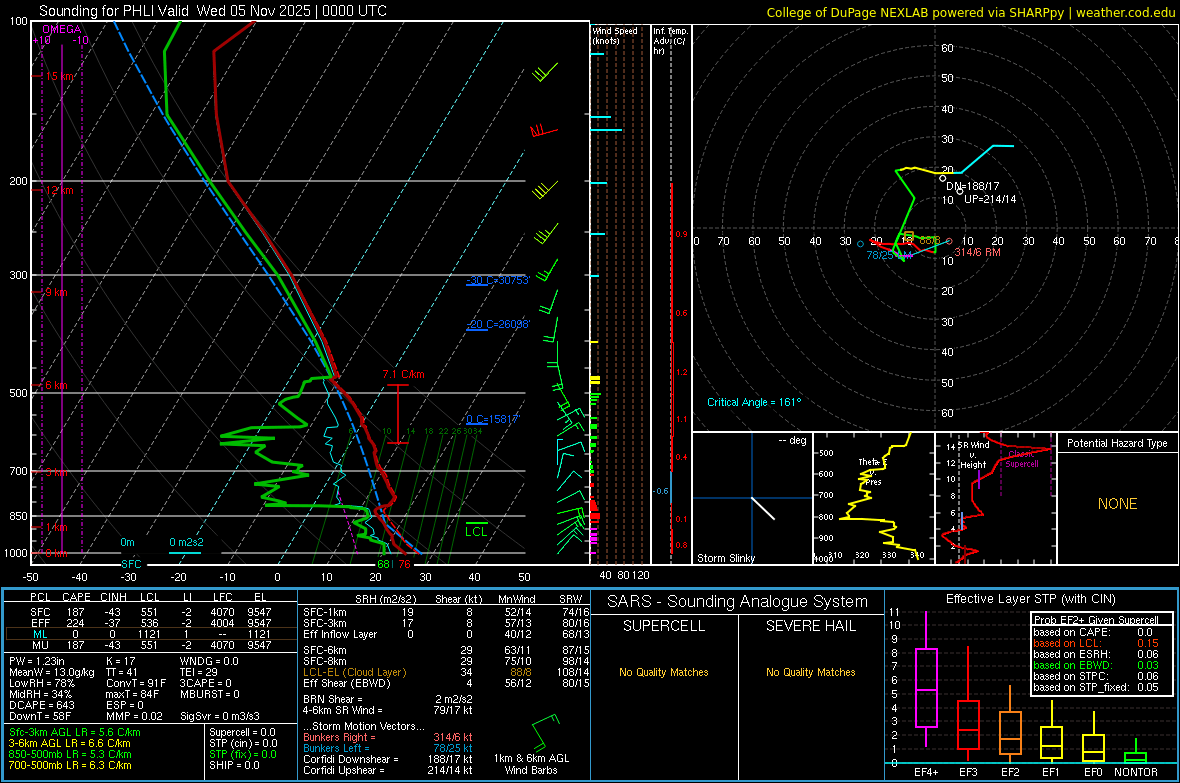Click the 'Sounding for PHLI Valid Wed 05 Nov 2025' title

coord(213,11)
